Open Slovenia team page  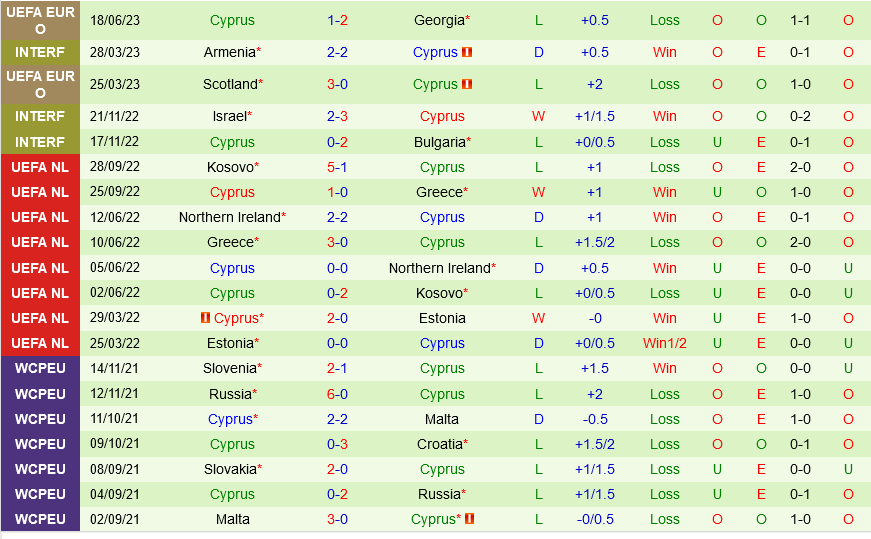pos(229,368)
